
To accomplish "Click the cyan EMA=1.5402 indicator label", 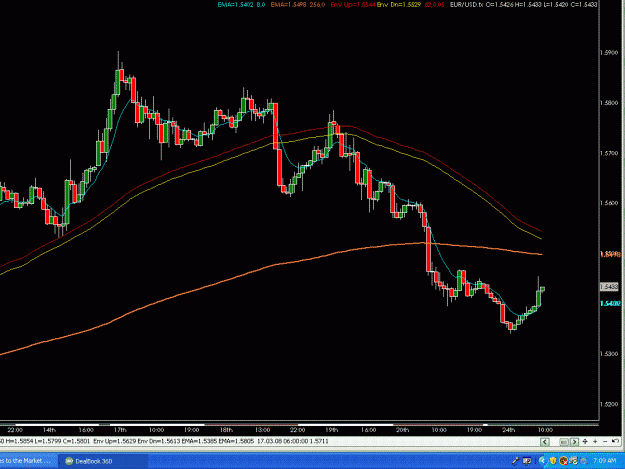I will point(236,4).
